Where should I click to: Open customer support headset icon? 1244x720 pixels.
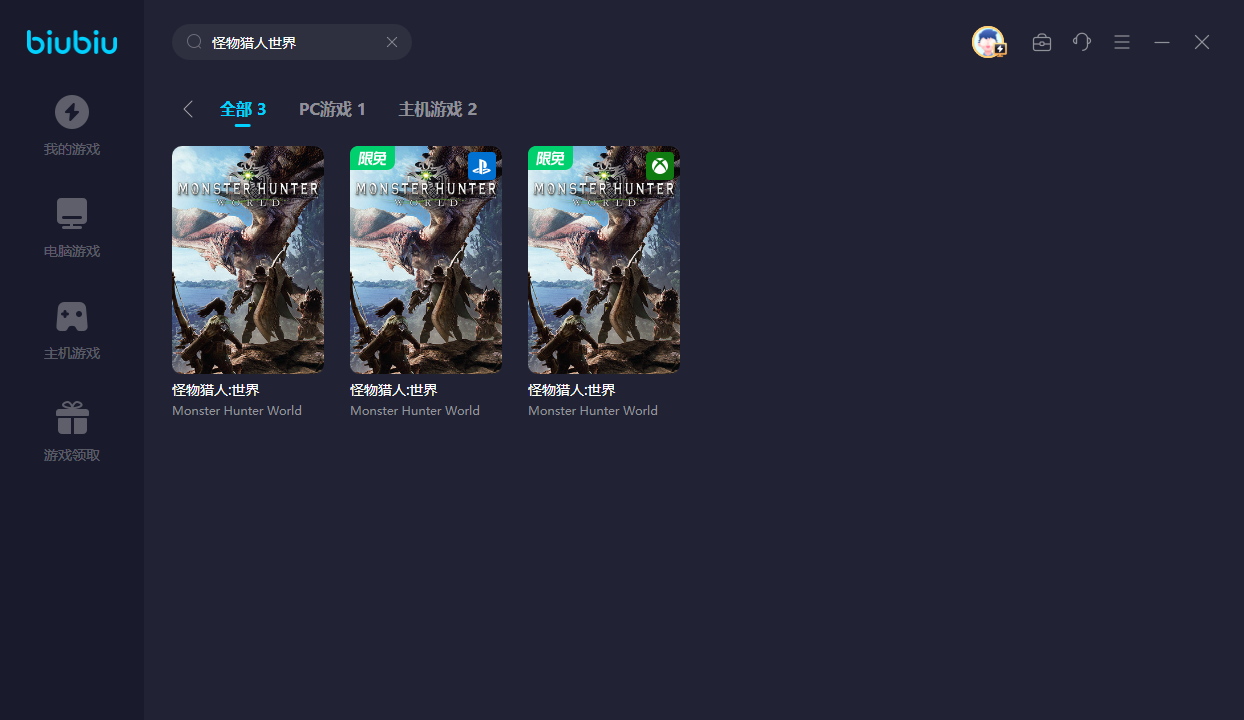pos(1082,42)
